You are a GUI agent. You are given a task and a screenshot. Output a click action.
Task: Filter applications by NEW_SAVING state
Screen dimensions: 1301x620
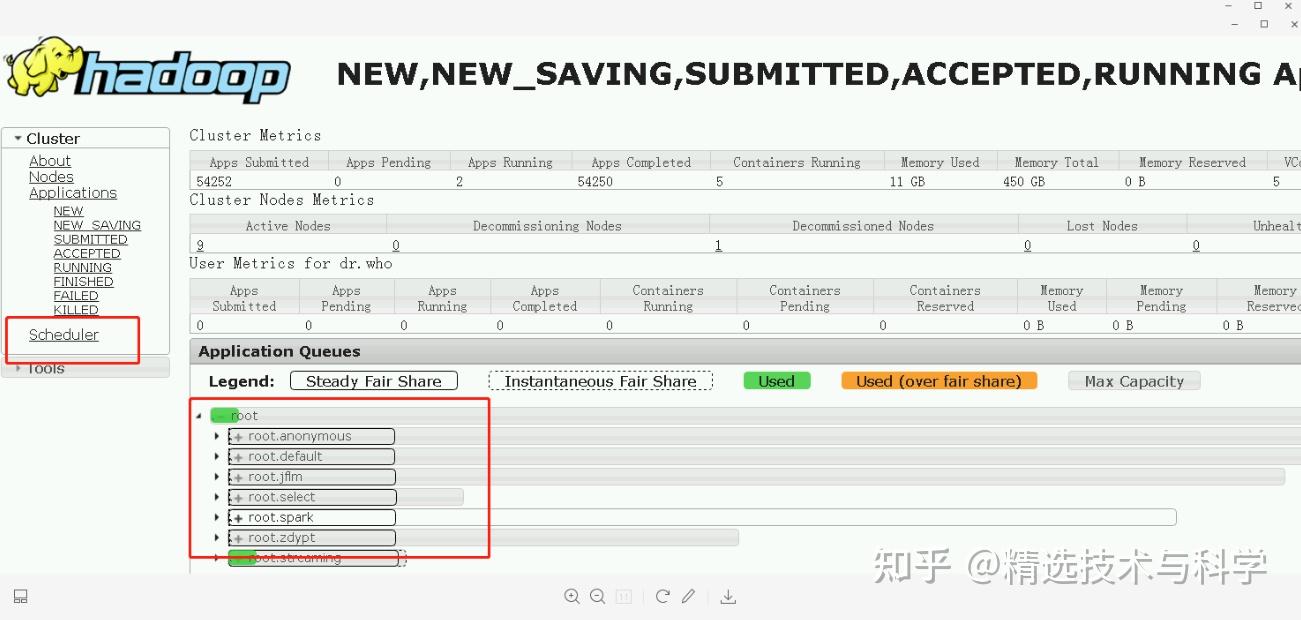[97, 225]
